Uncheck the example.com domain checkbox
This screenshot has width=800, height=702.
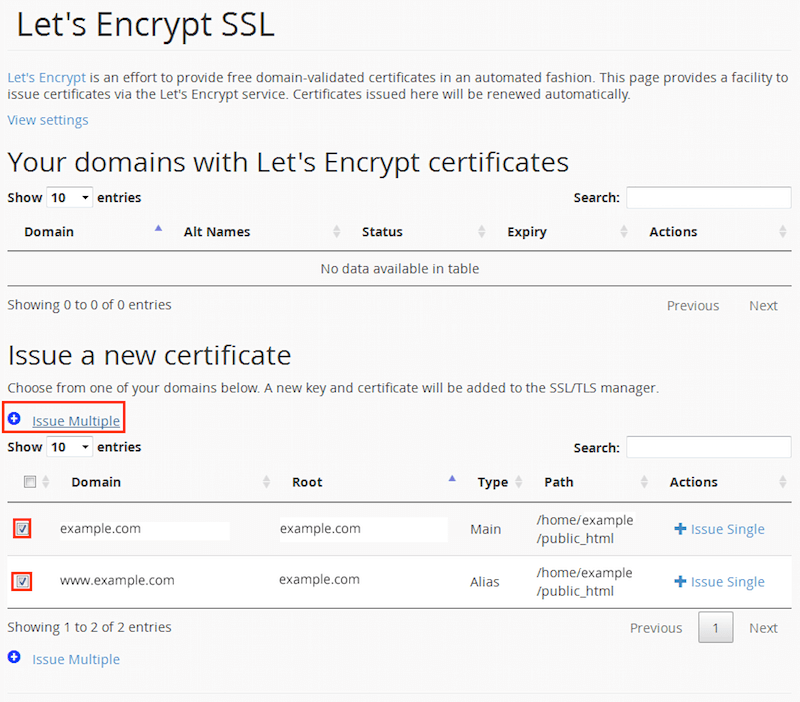point(23,529)
